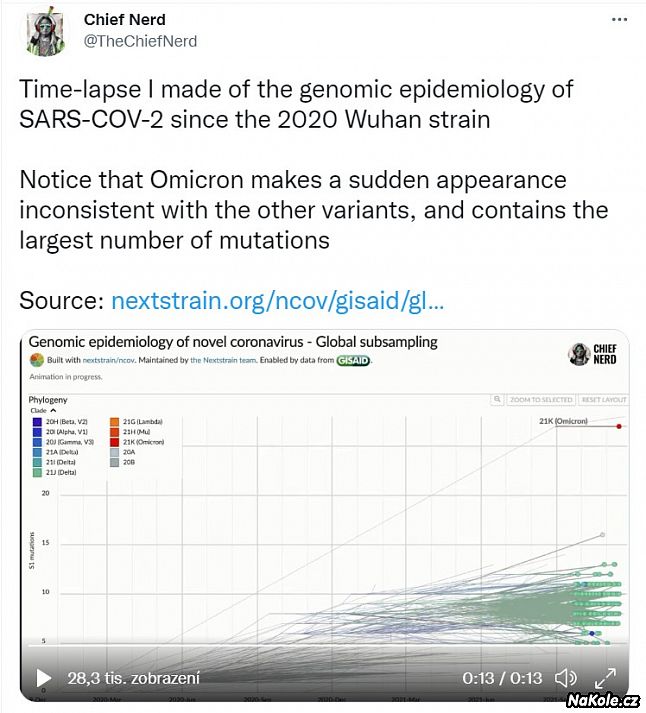
Task: Open the nextstrain.org/ncov/gisaid source link
Action: pyautogui.click(x=277, y=301)
